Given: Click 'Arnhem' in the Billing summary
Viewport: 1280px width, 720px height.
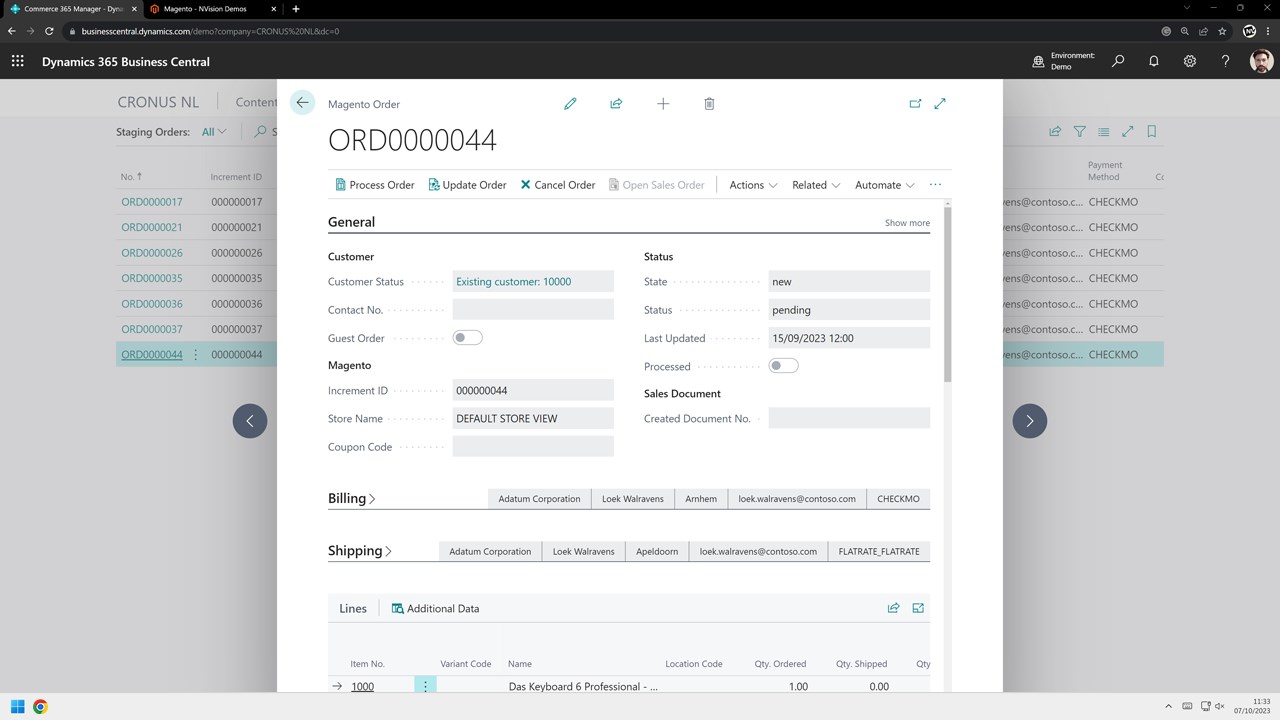Looking at the screenshot, I should click(701, 499).
